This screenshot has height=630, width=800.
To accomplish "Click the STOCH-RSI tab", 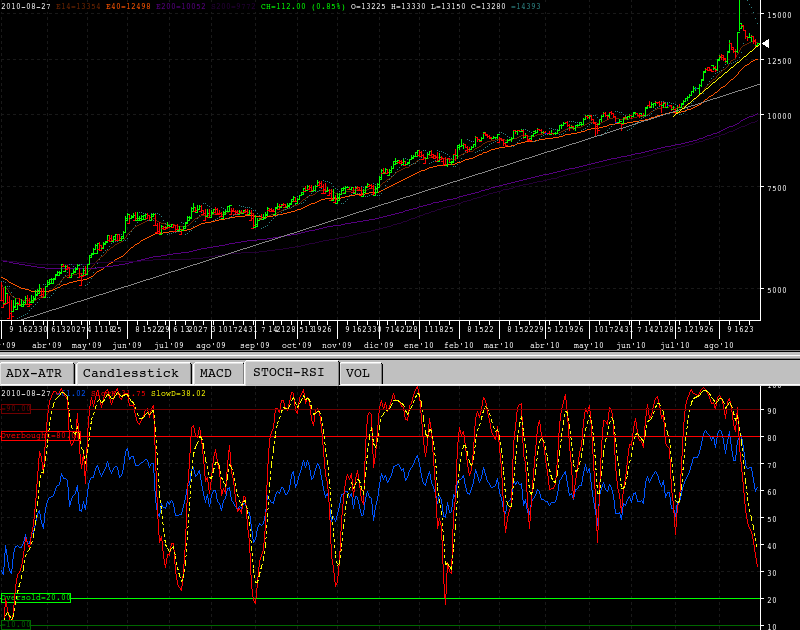I will (288, 373).
